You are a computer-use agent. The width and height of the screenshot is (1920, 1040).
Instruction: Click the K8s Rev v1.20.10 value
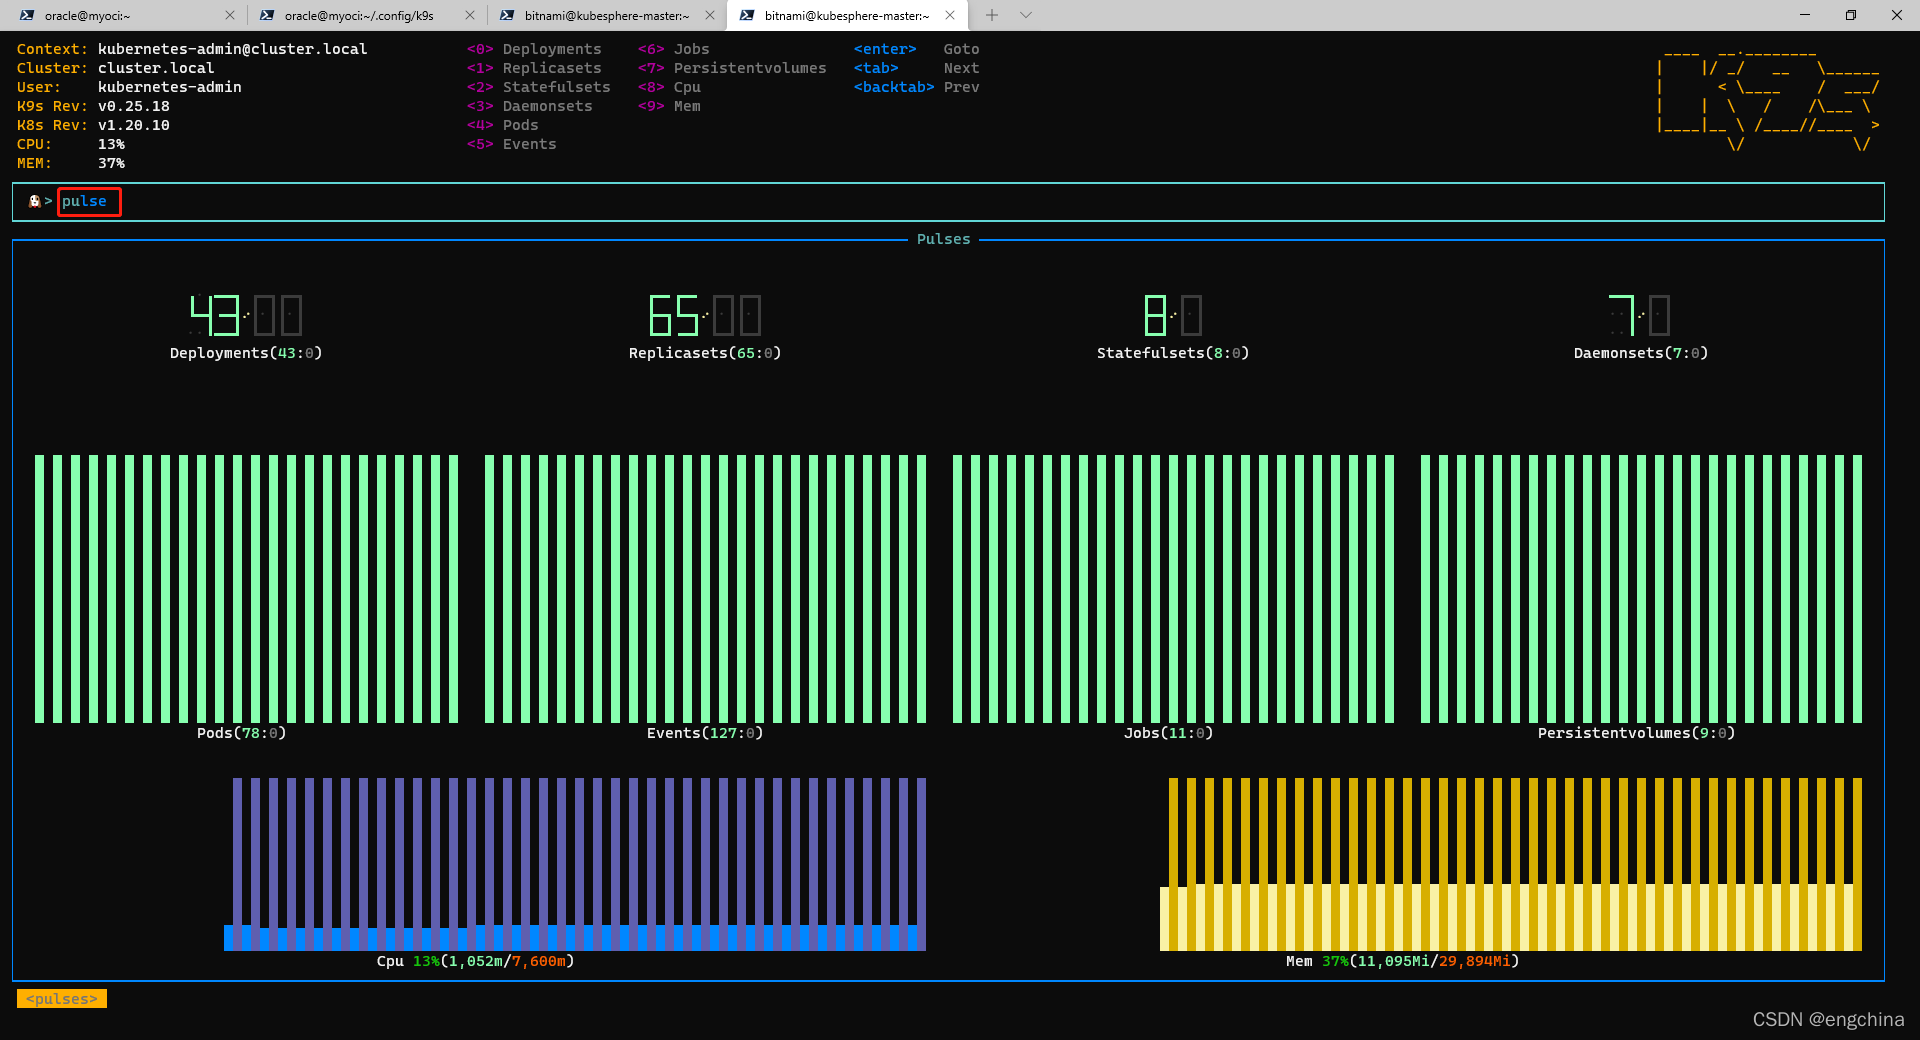click(133, 125)
